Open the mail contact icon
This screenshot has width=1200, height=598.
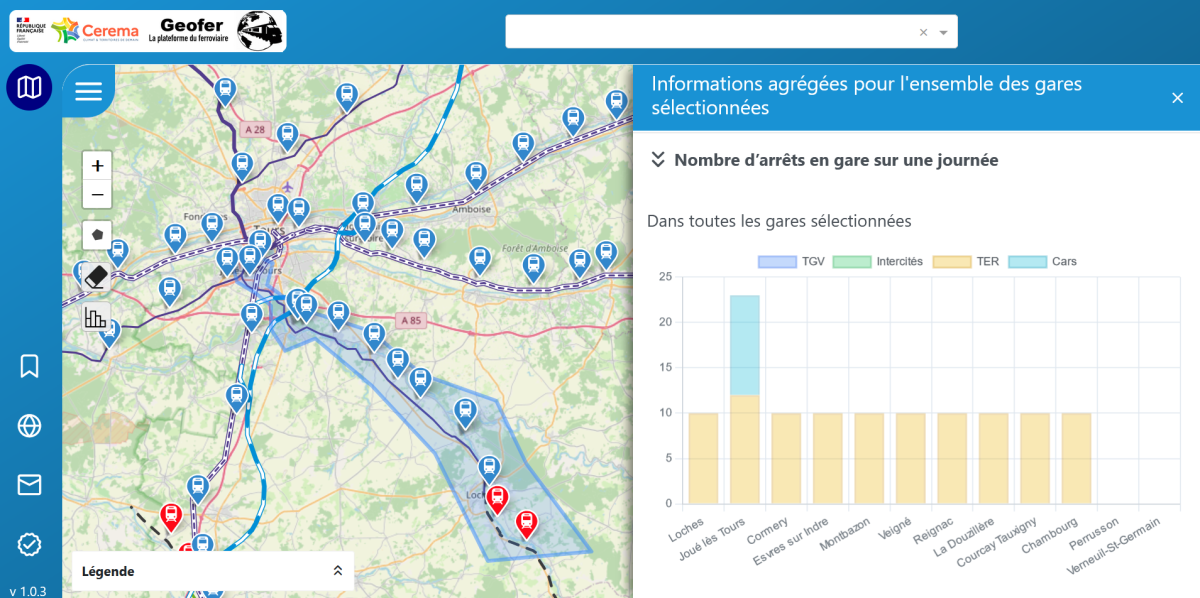point(29,485)
